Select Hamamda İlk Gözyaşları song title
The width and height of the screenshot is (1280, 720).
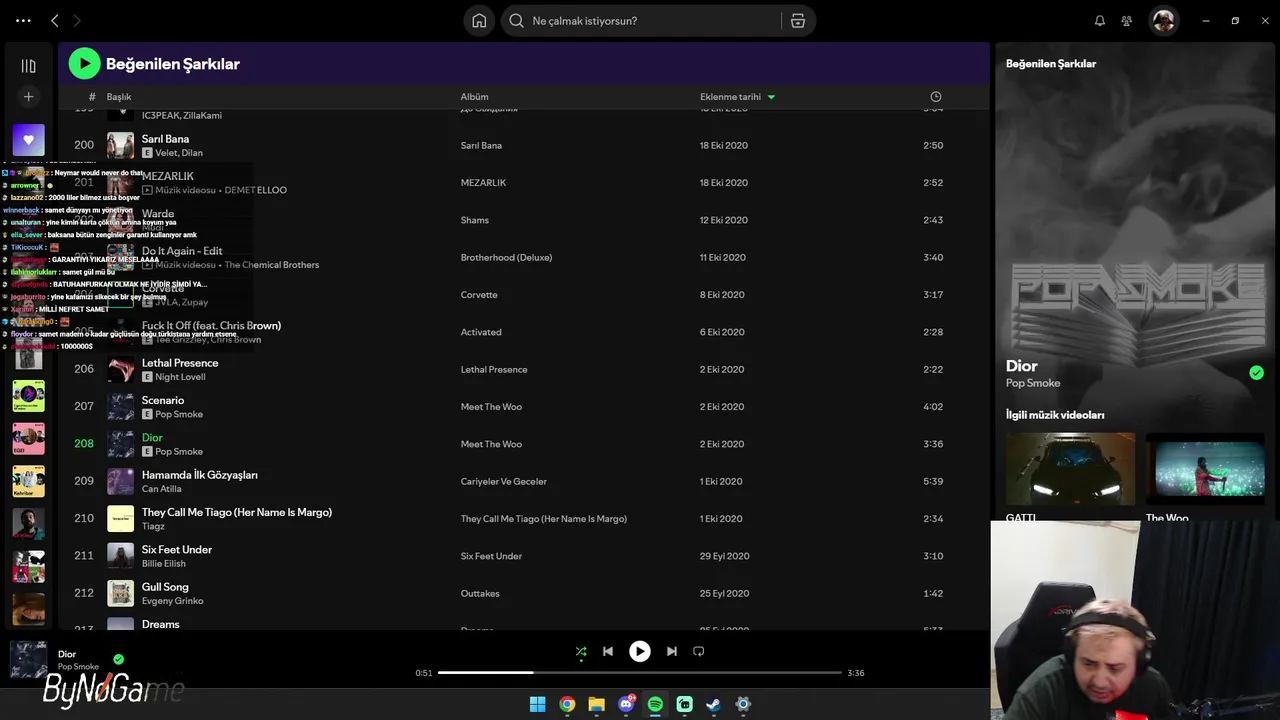(200, 475)
